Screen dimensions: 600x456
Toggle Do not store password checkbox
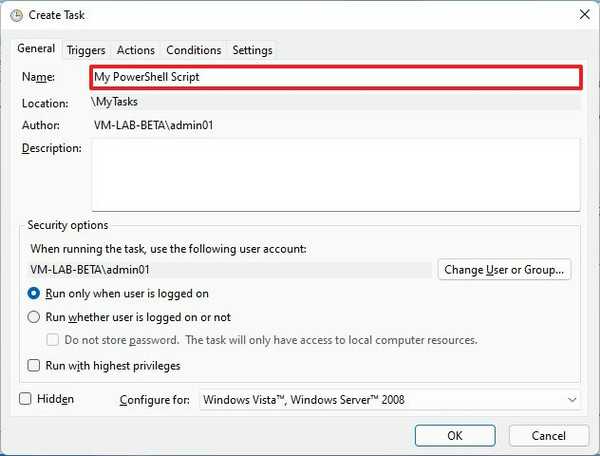click(x=57, y=340)
